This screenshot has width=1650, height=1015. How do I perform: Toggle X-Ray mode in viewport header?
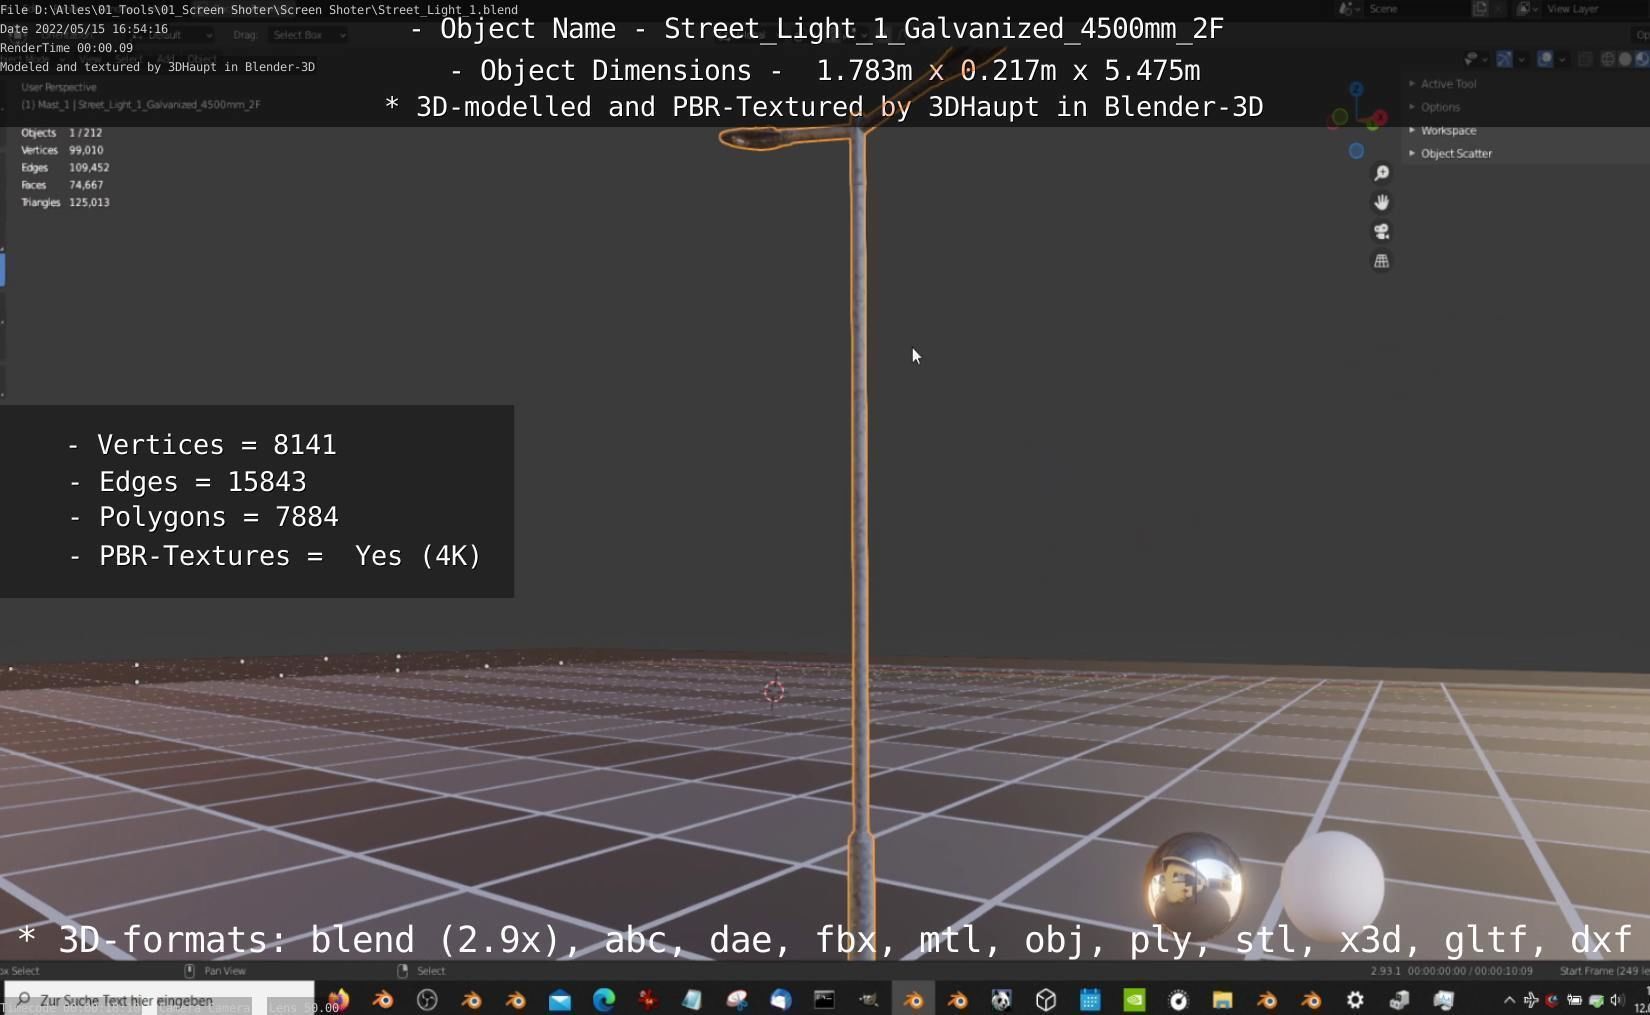tap(1585, 59)
